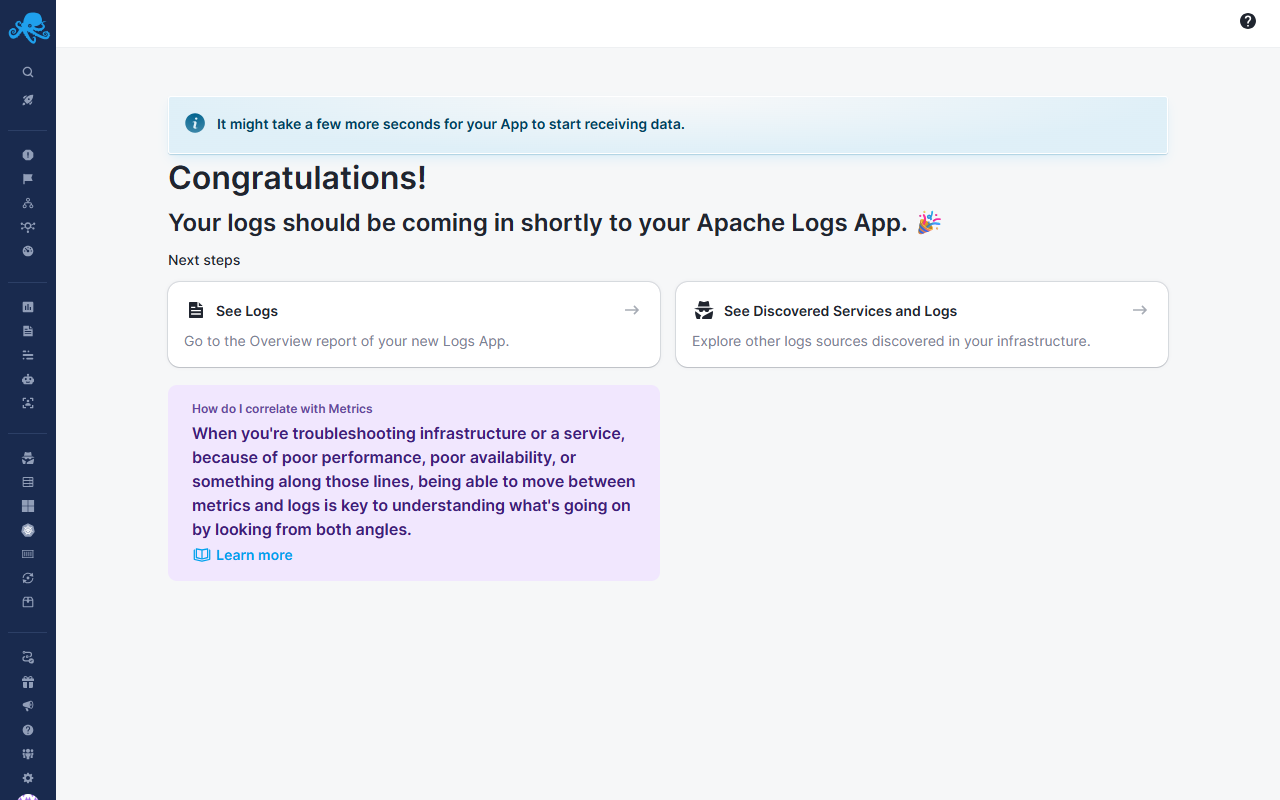The height and width of the screenshot is (800, 1280).
Task: Open Settings with the gear icon
Action: click(x=28, y=778)
